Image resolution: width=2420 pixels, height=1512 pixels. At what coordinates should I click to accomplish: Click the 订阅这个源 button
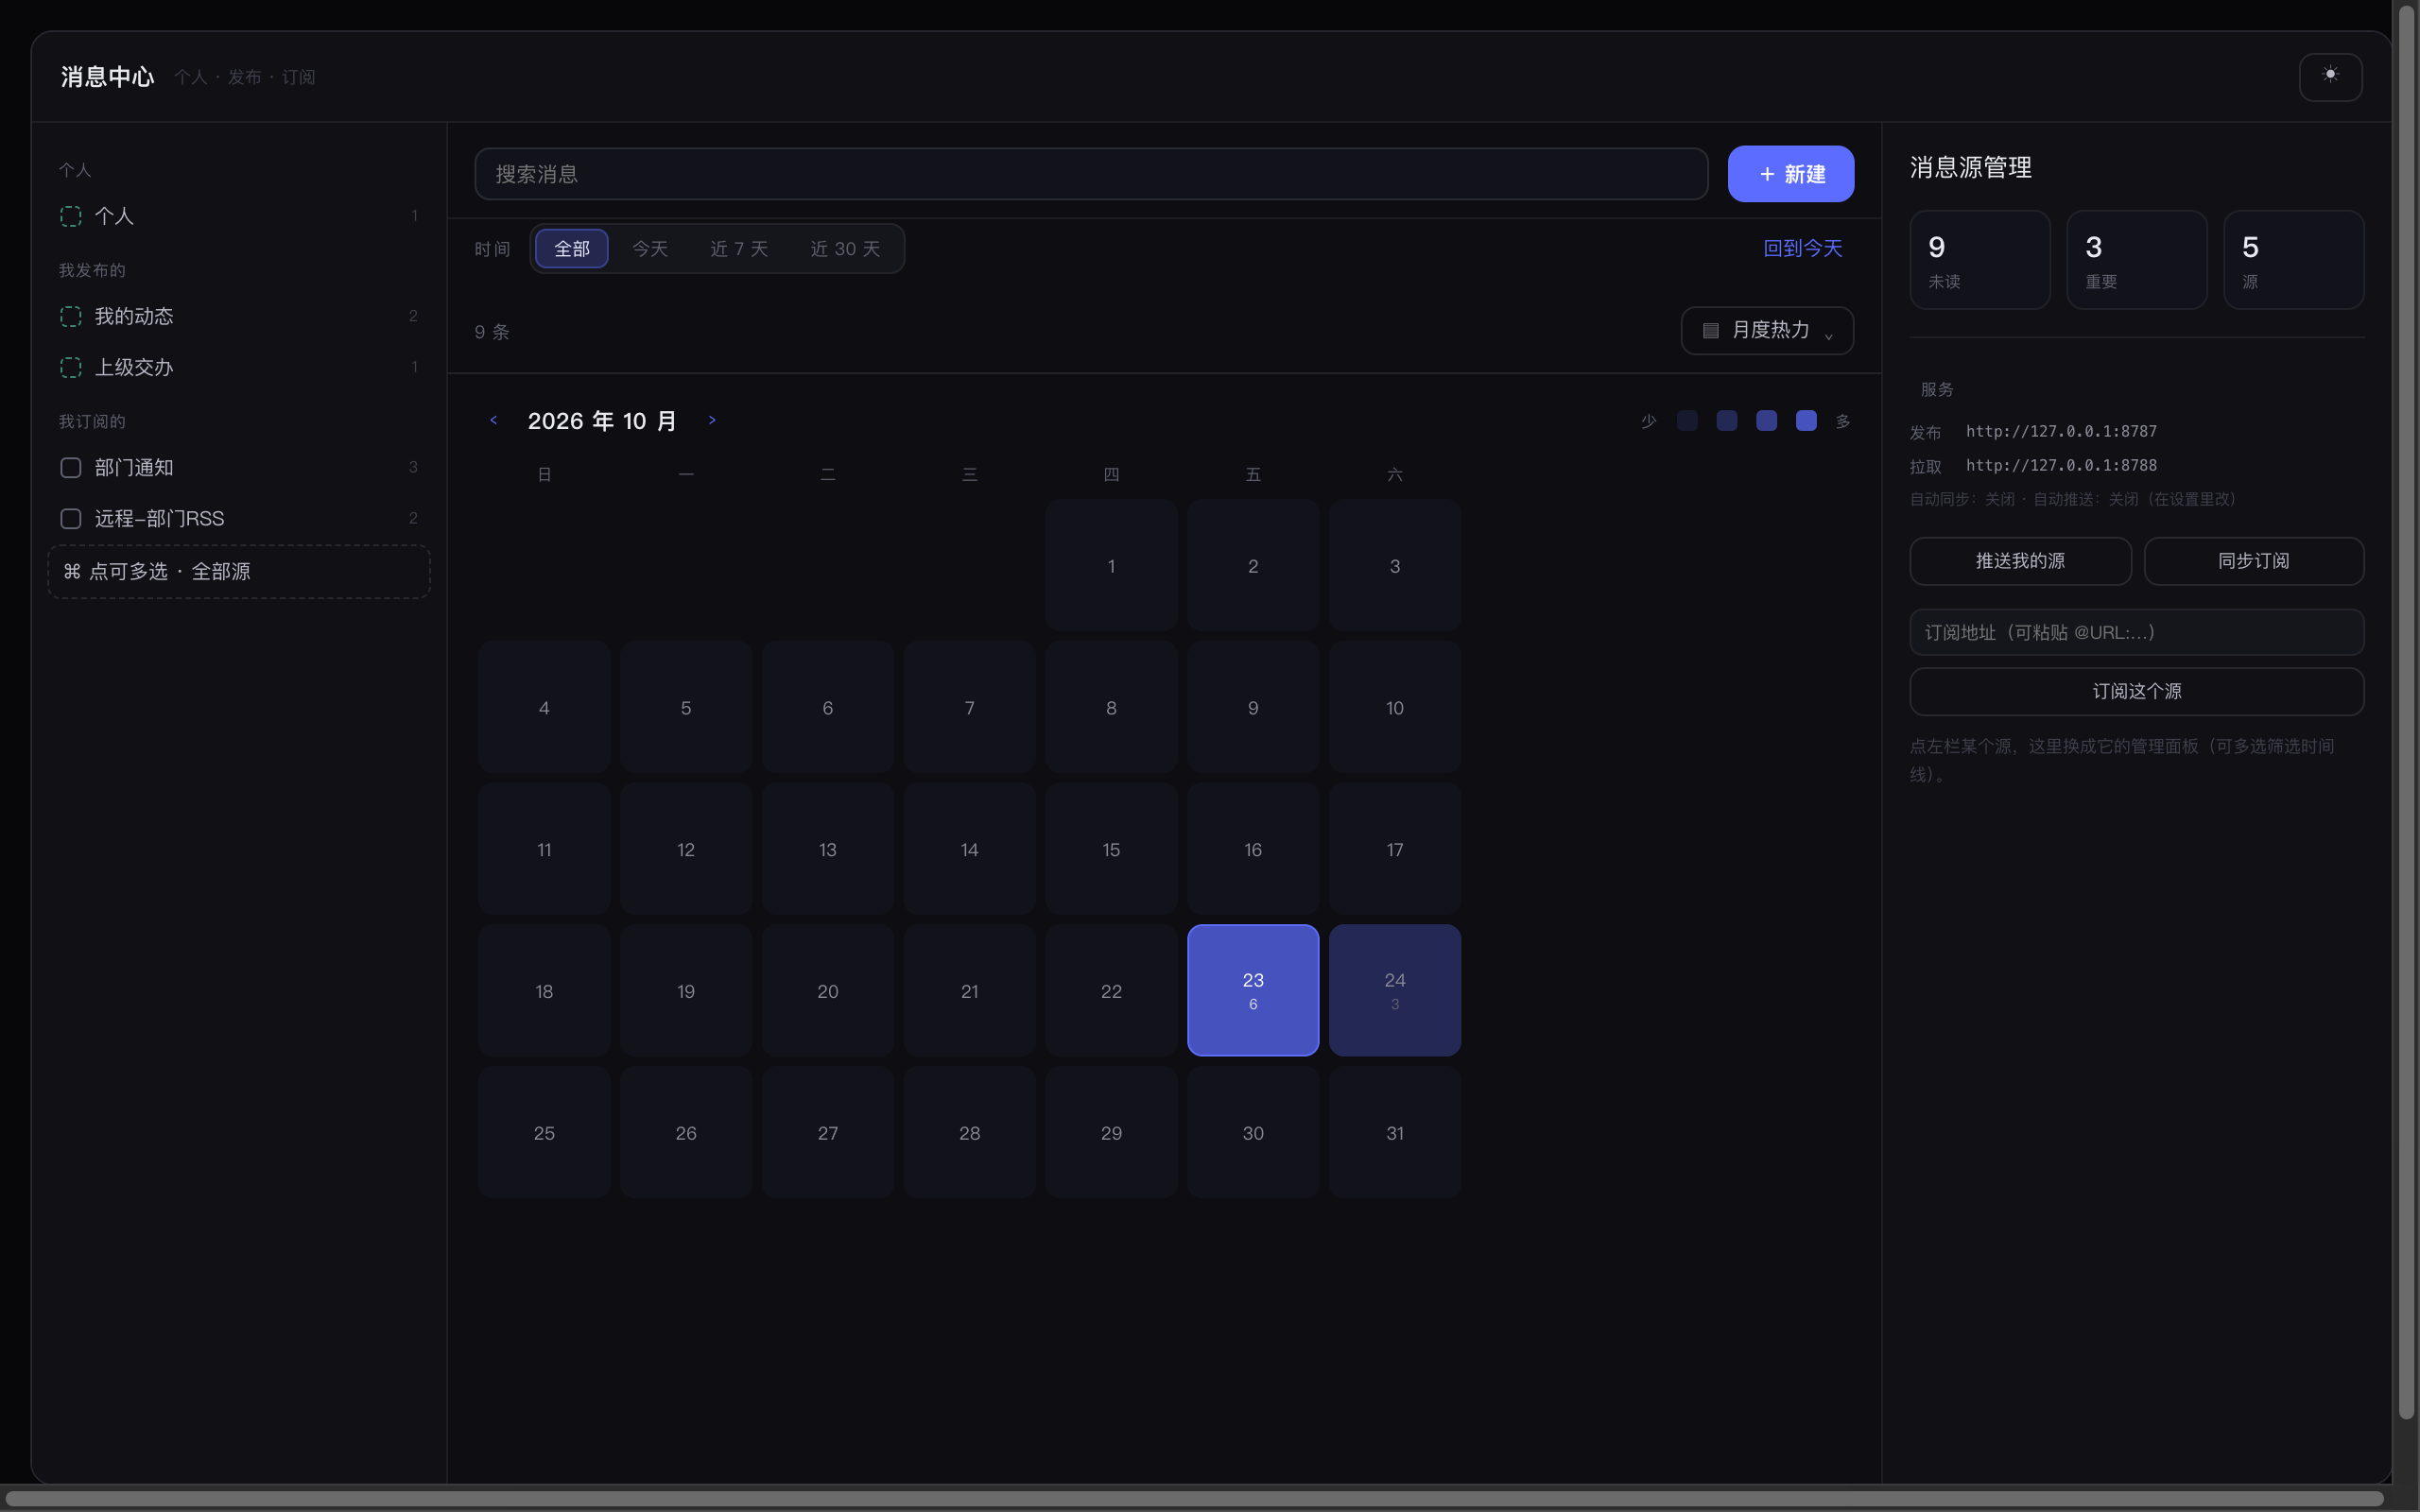coord(2137,691)
